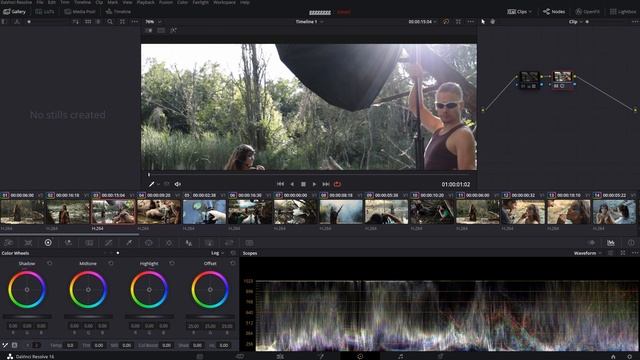Screen dimensions: 640x360
Task: Open the Camera Raw palette
Action: click(x=9, y=243)
